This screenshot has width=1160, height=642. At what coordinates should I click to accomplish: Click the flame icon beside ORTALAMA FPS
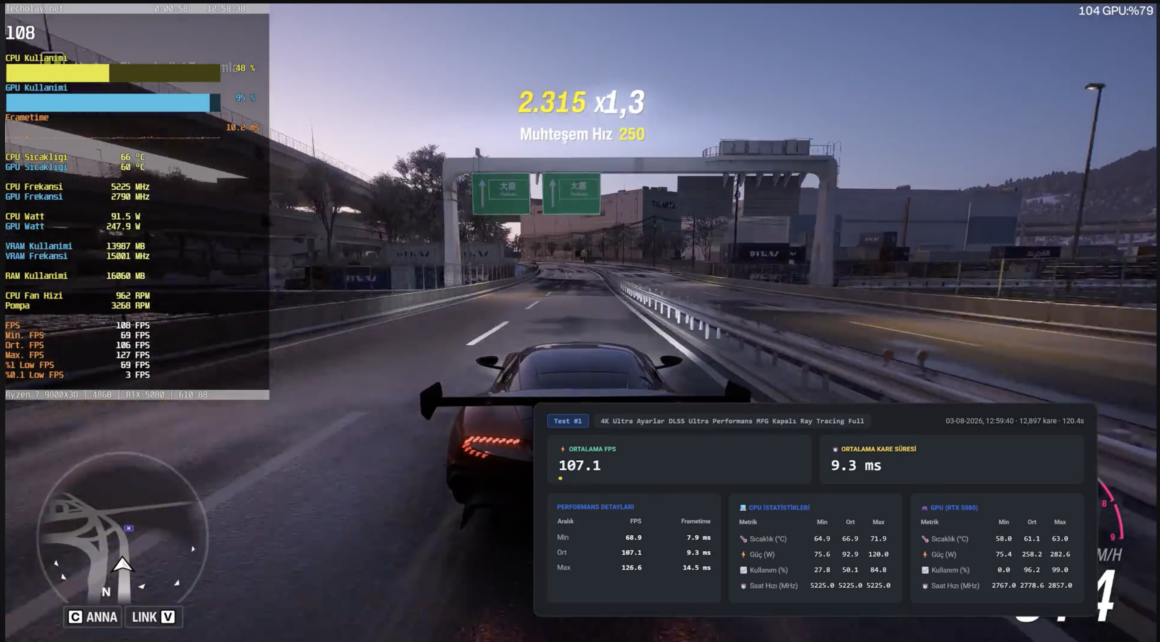coord(562,449)
